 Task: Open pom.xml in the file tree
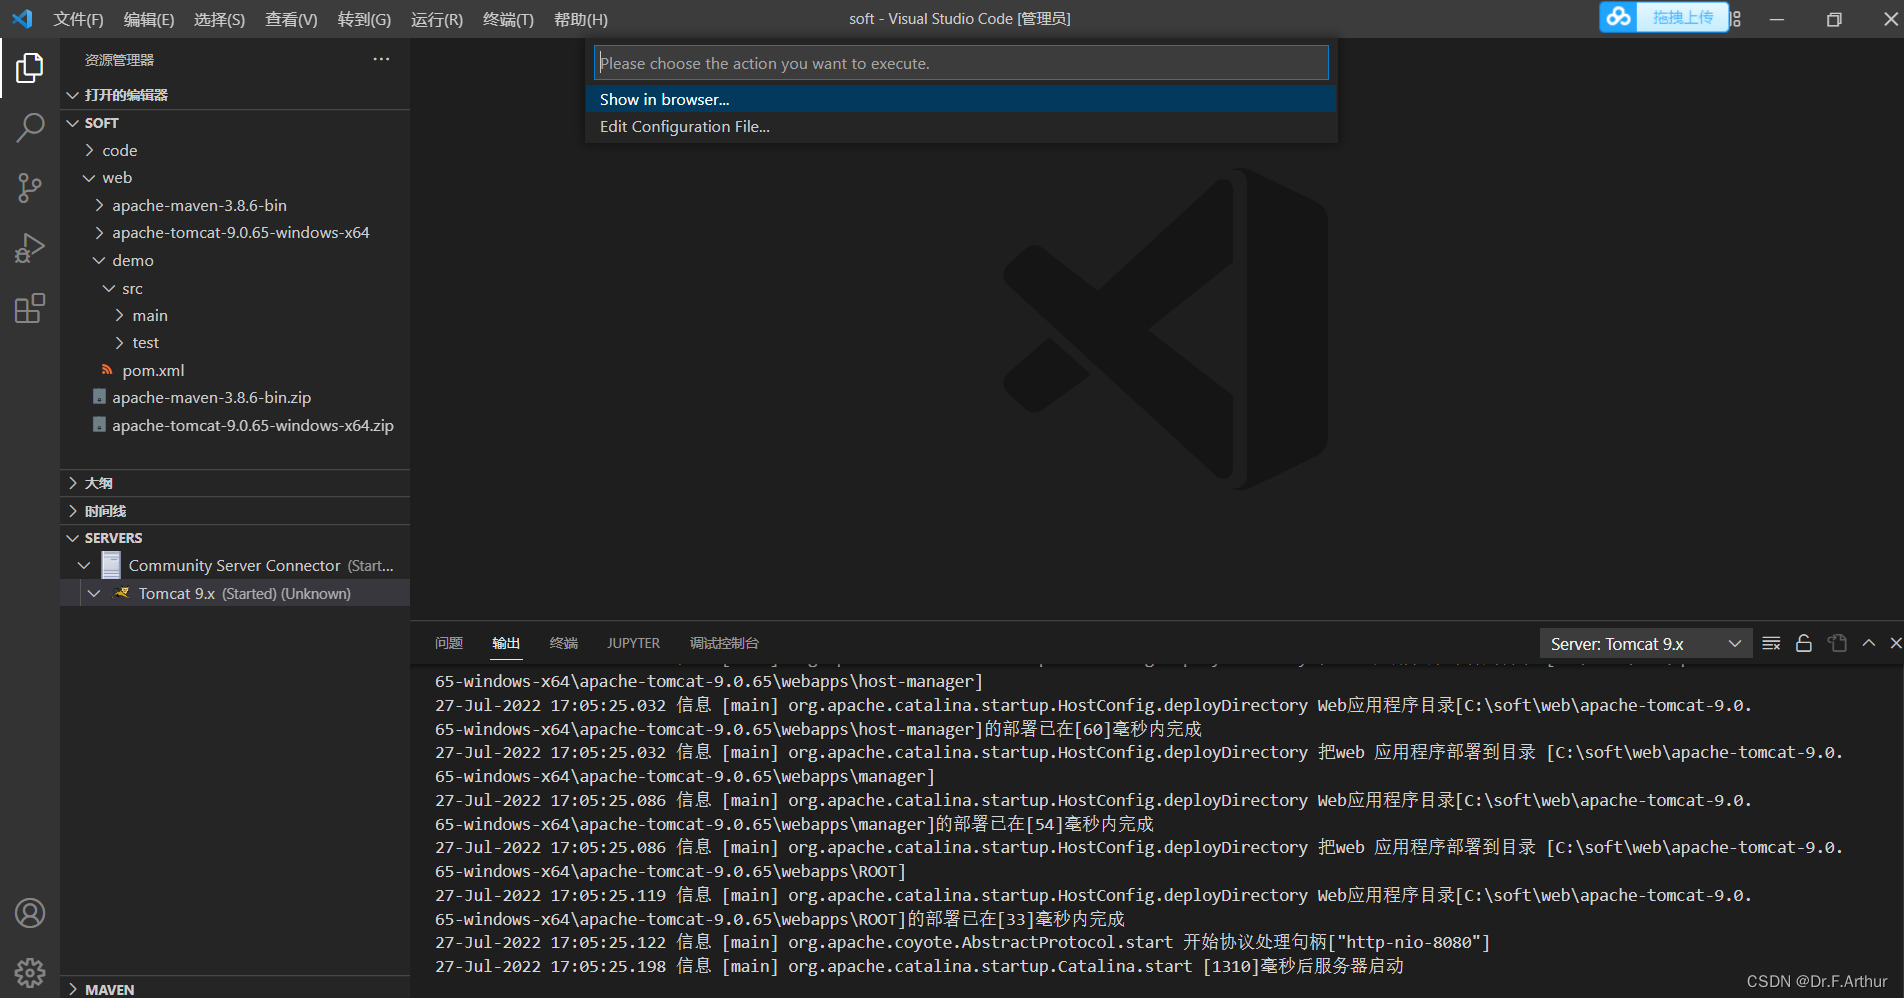tap(153, 370)
